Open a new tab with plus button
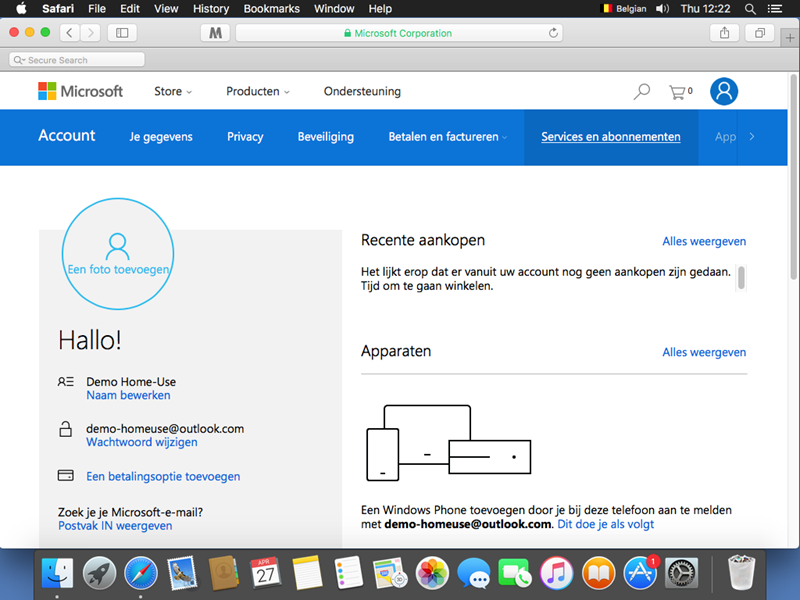Viewport: 800px width, 600px height. coord(790,38)
